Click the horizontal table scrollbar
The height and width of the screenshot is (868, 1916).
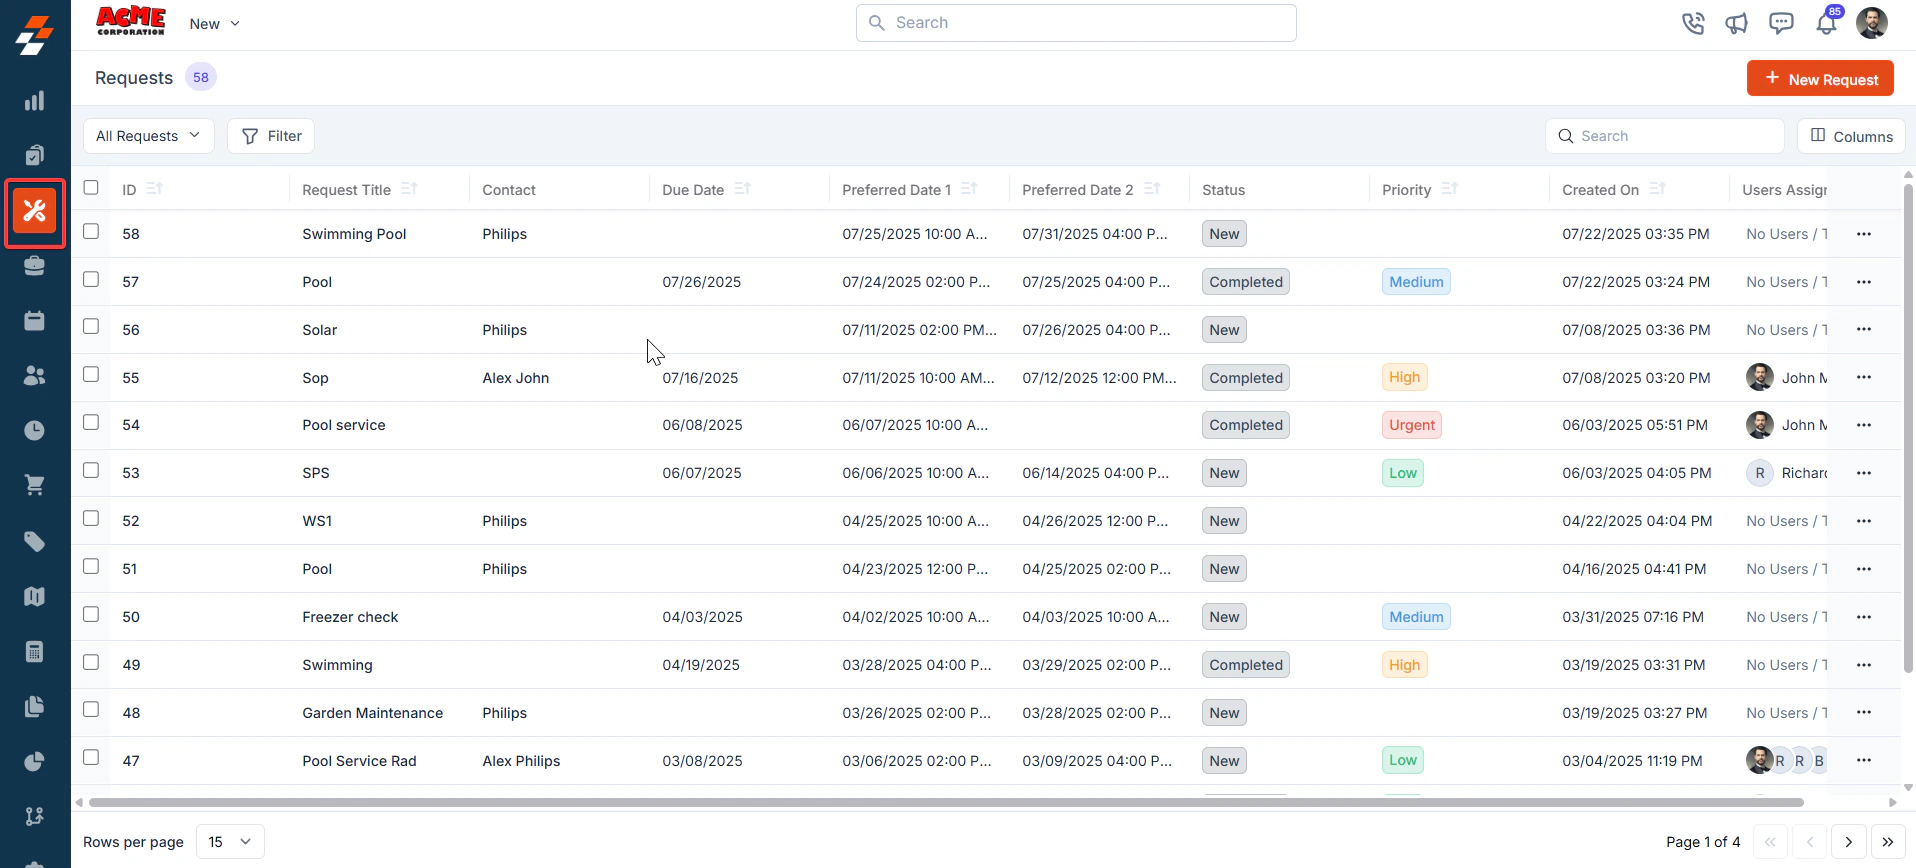click(945, 802)
